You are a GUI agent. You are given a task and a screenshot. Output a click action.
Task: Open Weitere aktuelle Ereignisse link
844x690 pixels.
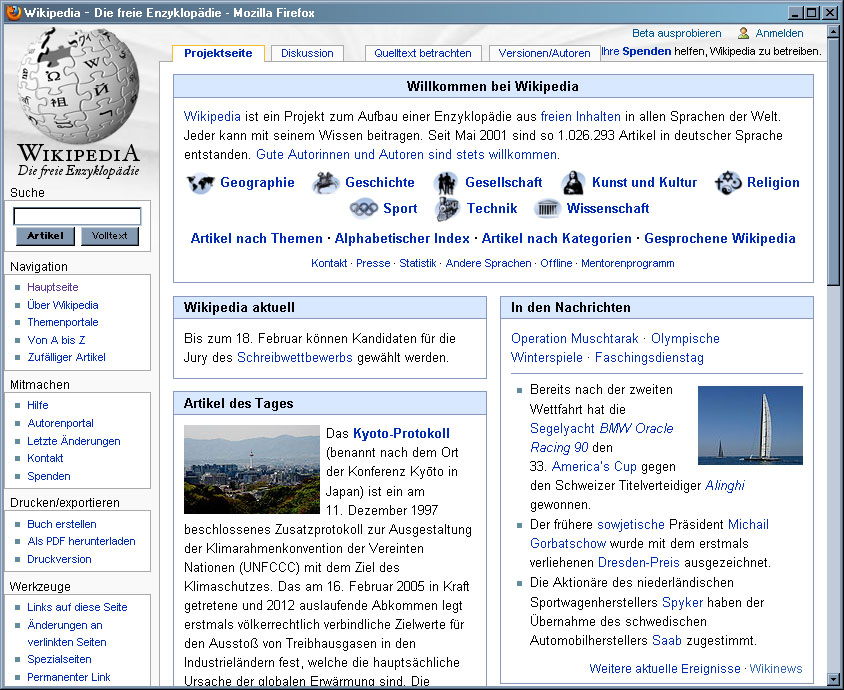(665, 668)
